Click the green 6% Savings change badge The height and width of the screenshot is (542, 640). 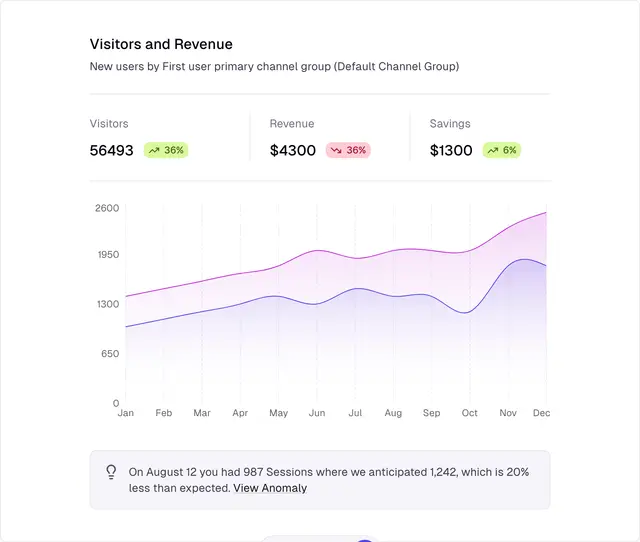pos(502,150)
